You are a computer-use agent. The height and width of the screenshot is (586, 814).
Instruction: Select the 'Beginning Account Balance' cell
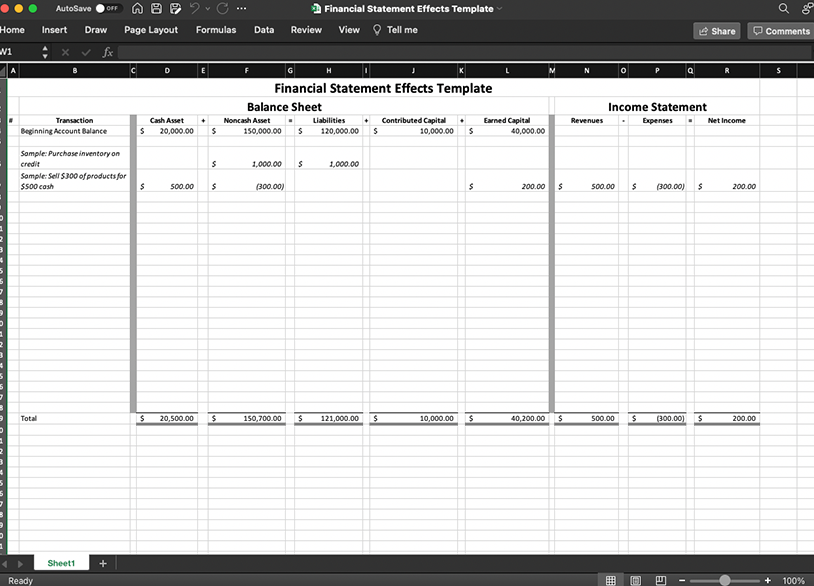(x=74, y=131)
